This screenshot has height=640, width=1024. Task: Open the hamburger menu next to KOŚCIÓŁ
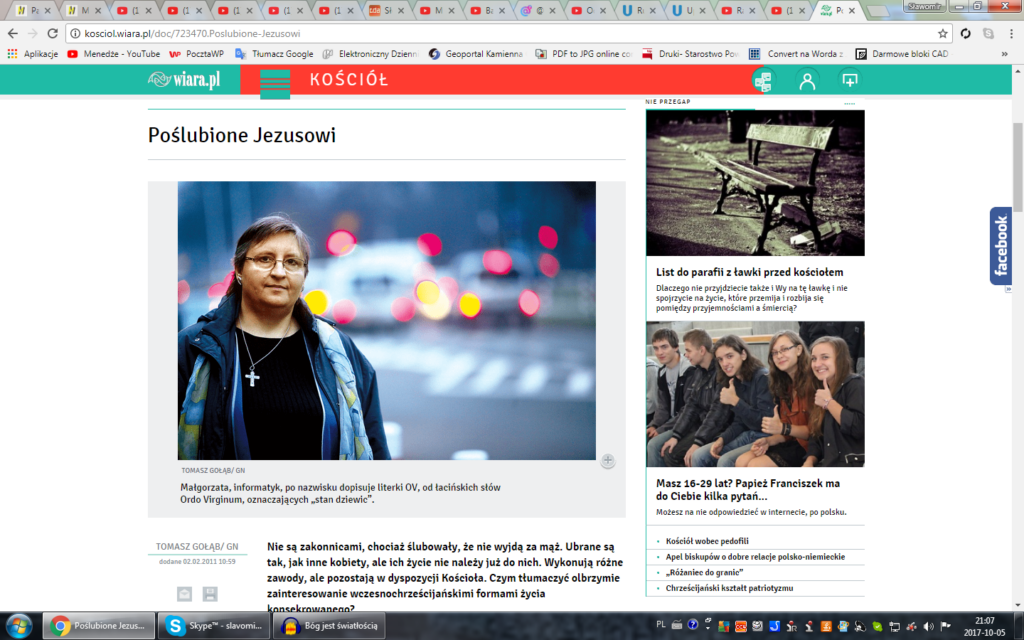pyautogui.click(x=274, y=82)
